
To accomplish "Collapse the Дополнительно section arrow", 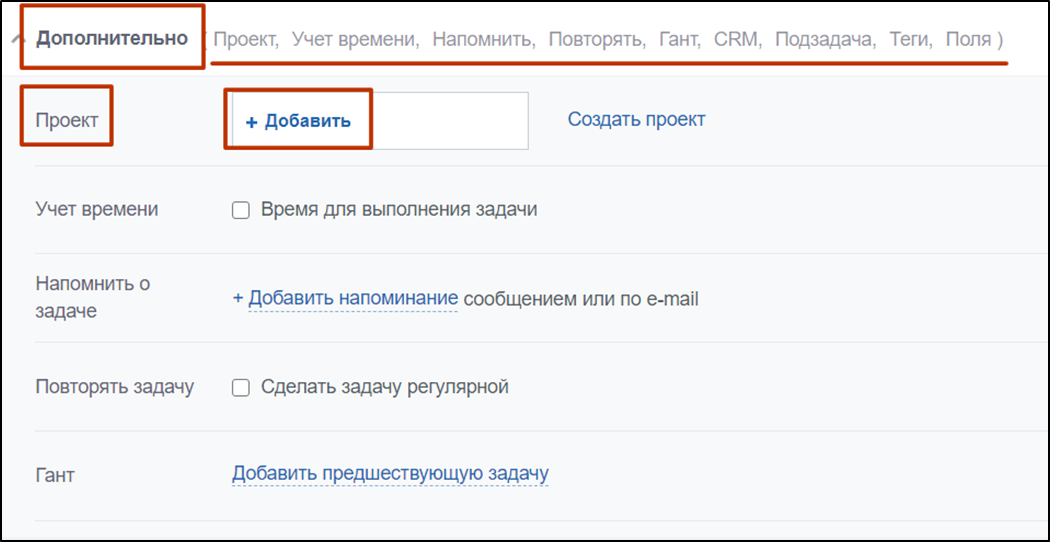I will click(x=15, y=40).
